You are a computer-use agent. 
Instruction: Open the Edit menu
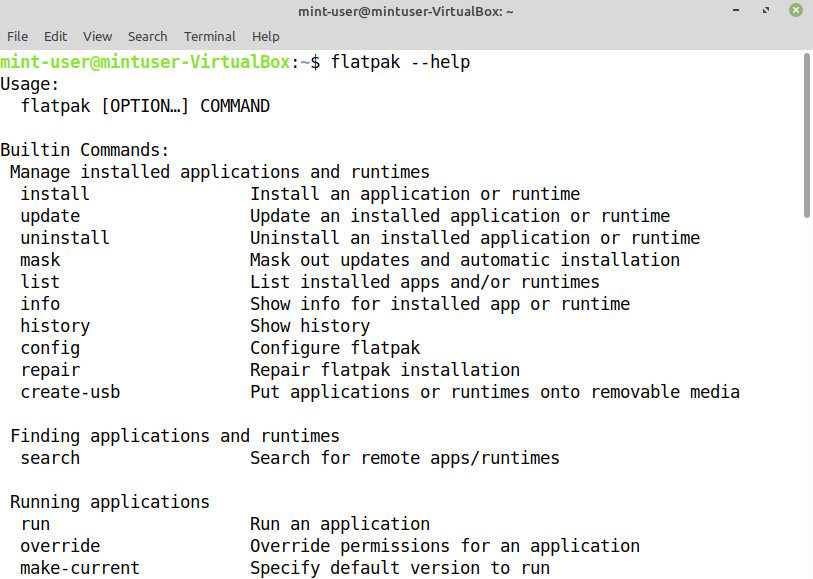(55, 36)
